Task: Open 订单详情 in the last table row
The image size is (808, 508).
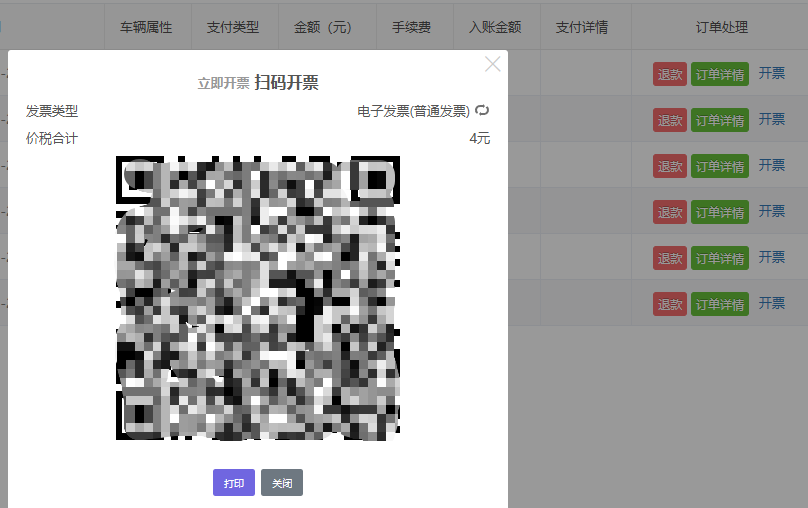Action: [x=720, y=304]
